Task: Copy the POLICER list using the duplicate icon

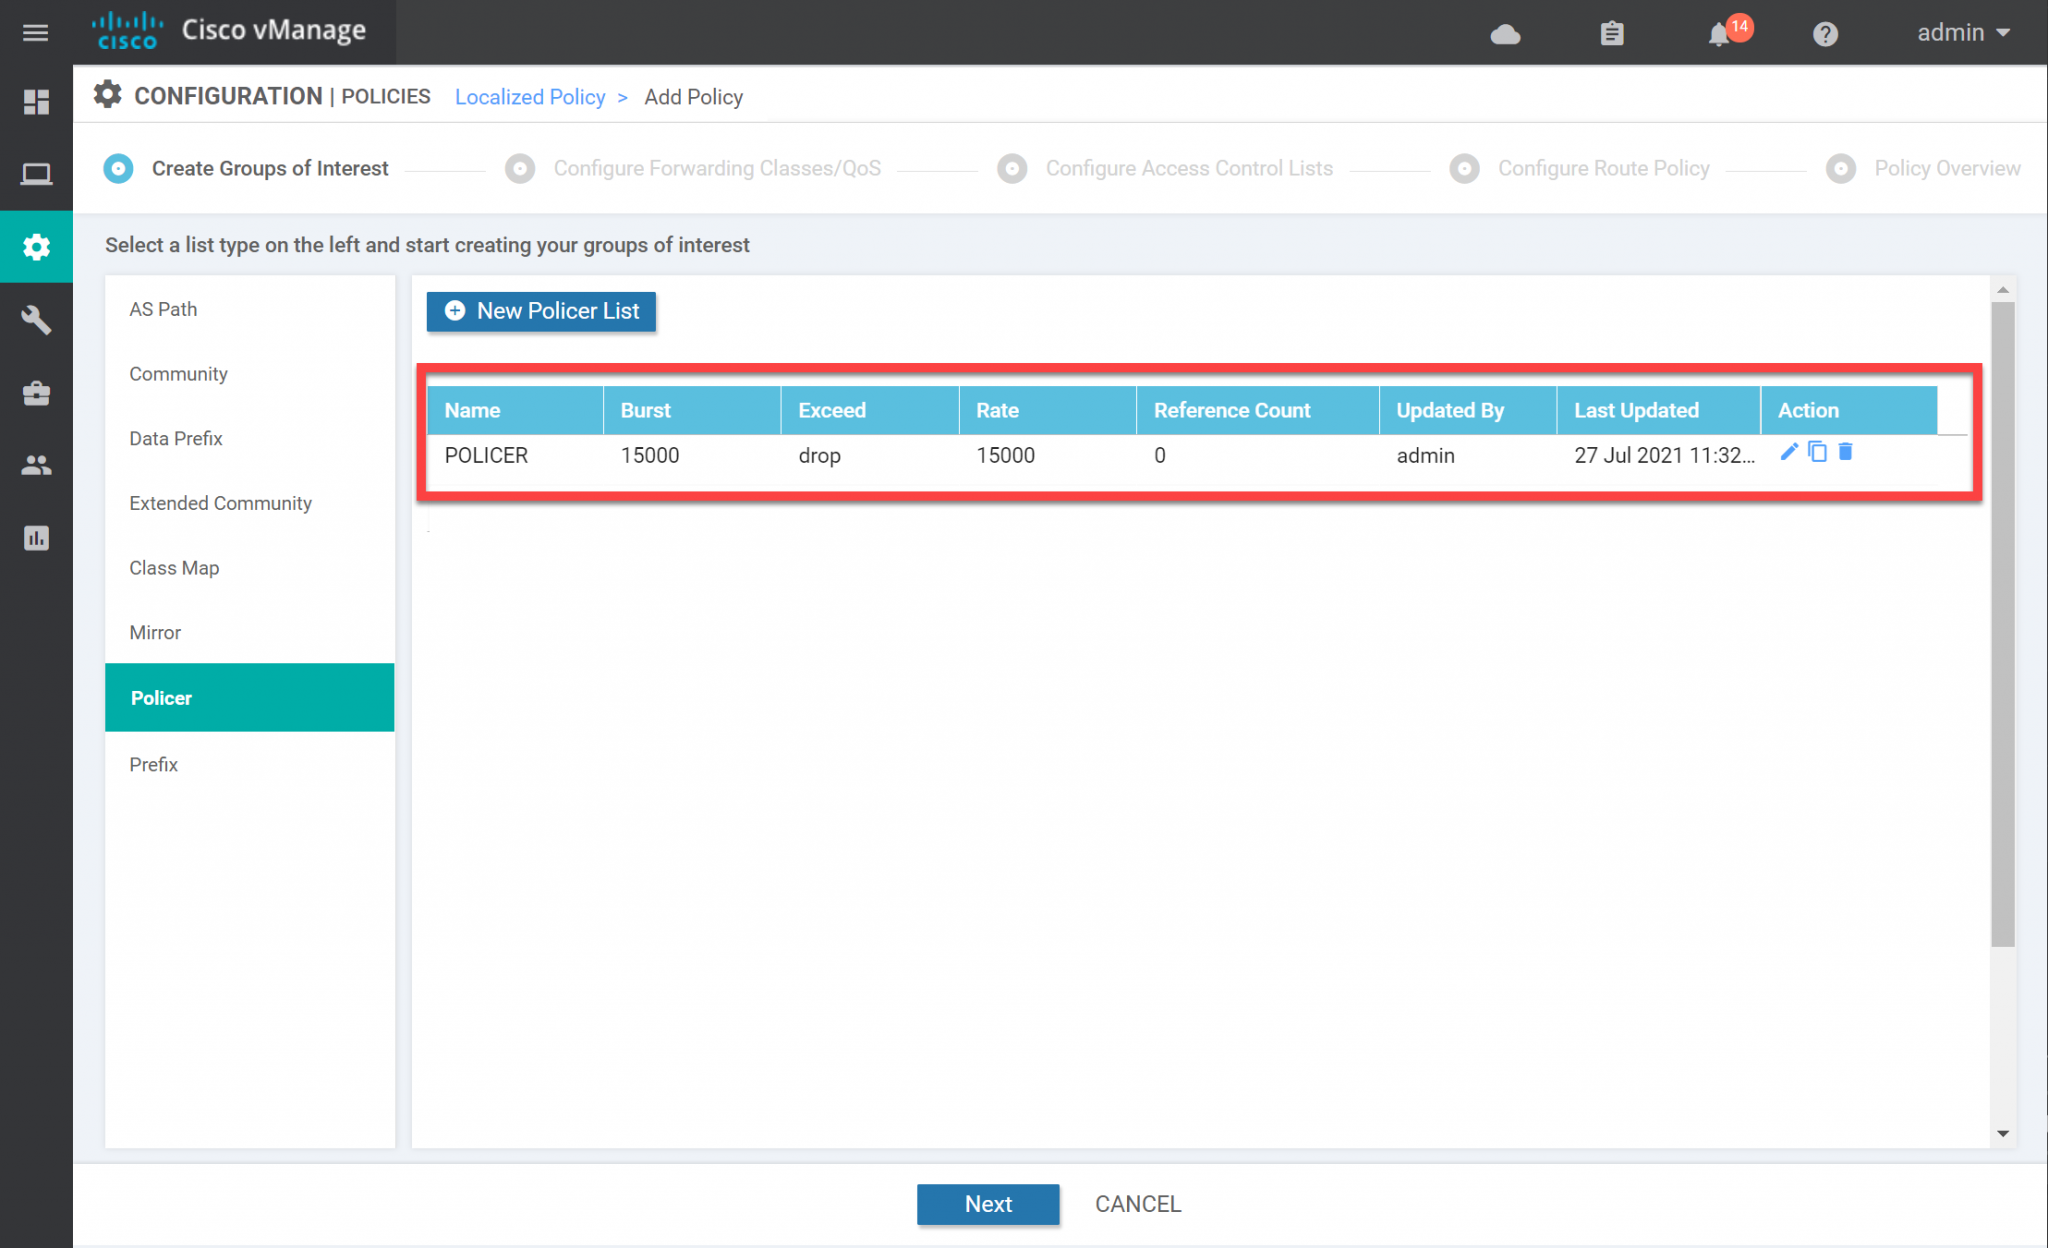Action: (1817, 452)
